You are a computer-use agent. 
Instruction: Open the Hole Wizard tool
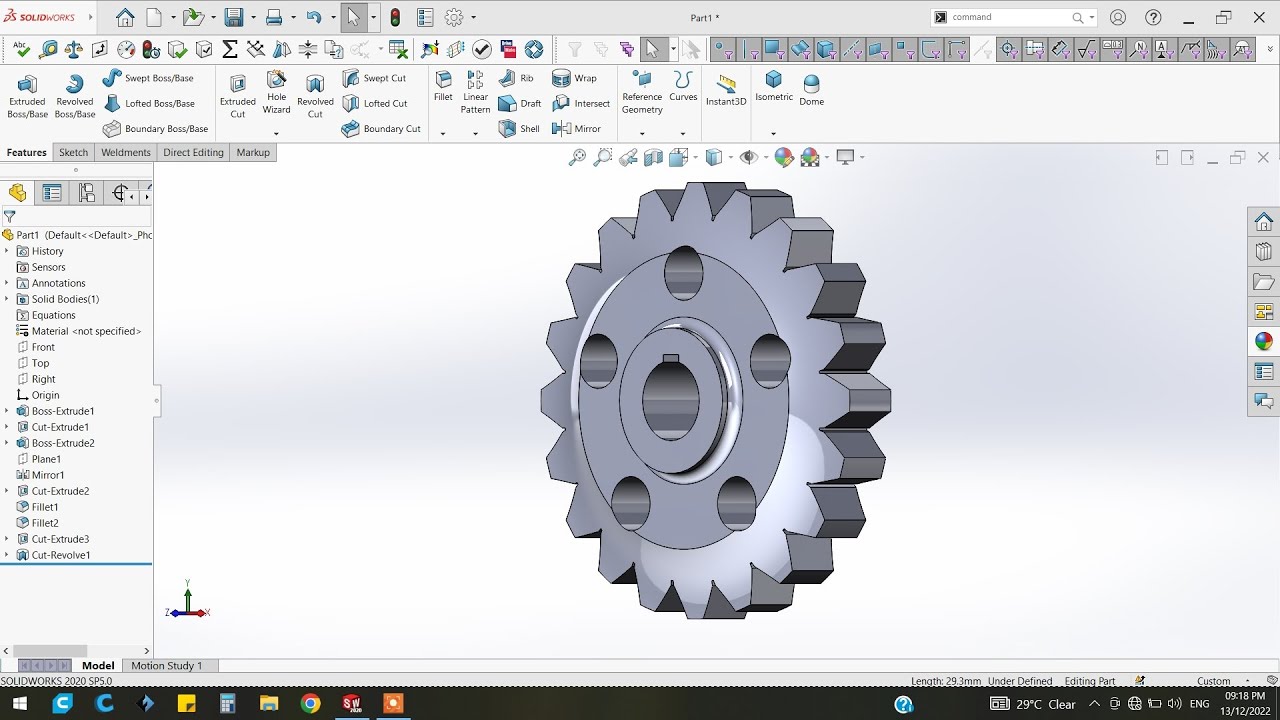(276, 93)
